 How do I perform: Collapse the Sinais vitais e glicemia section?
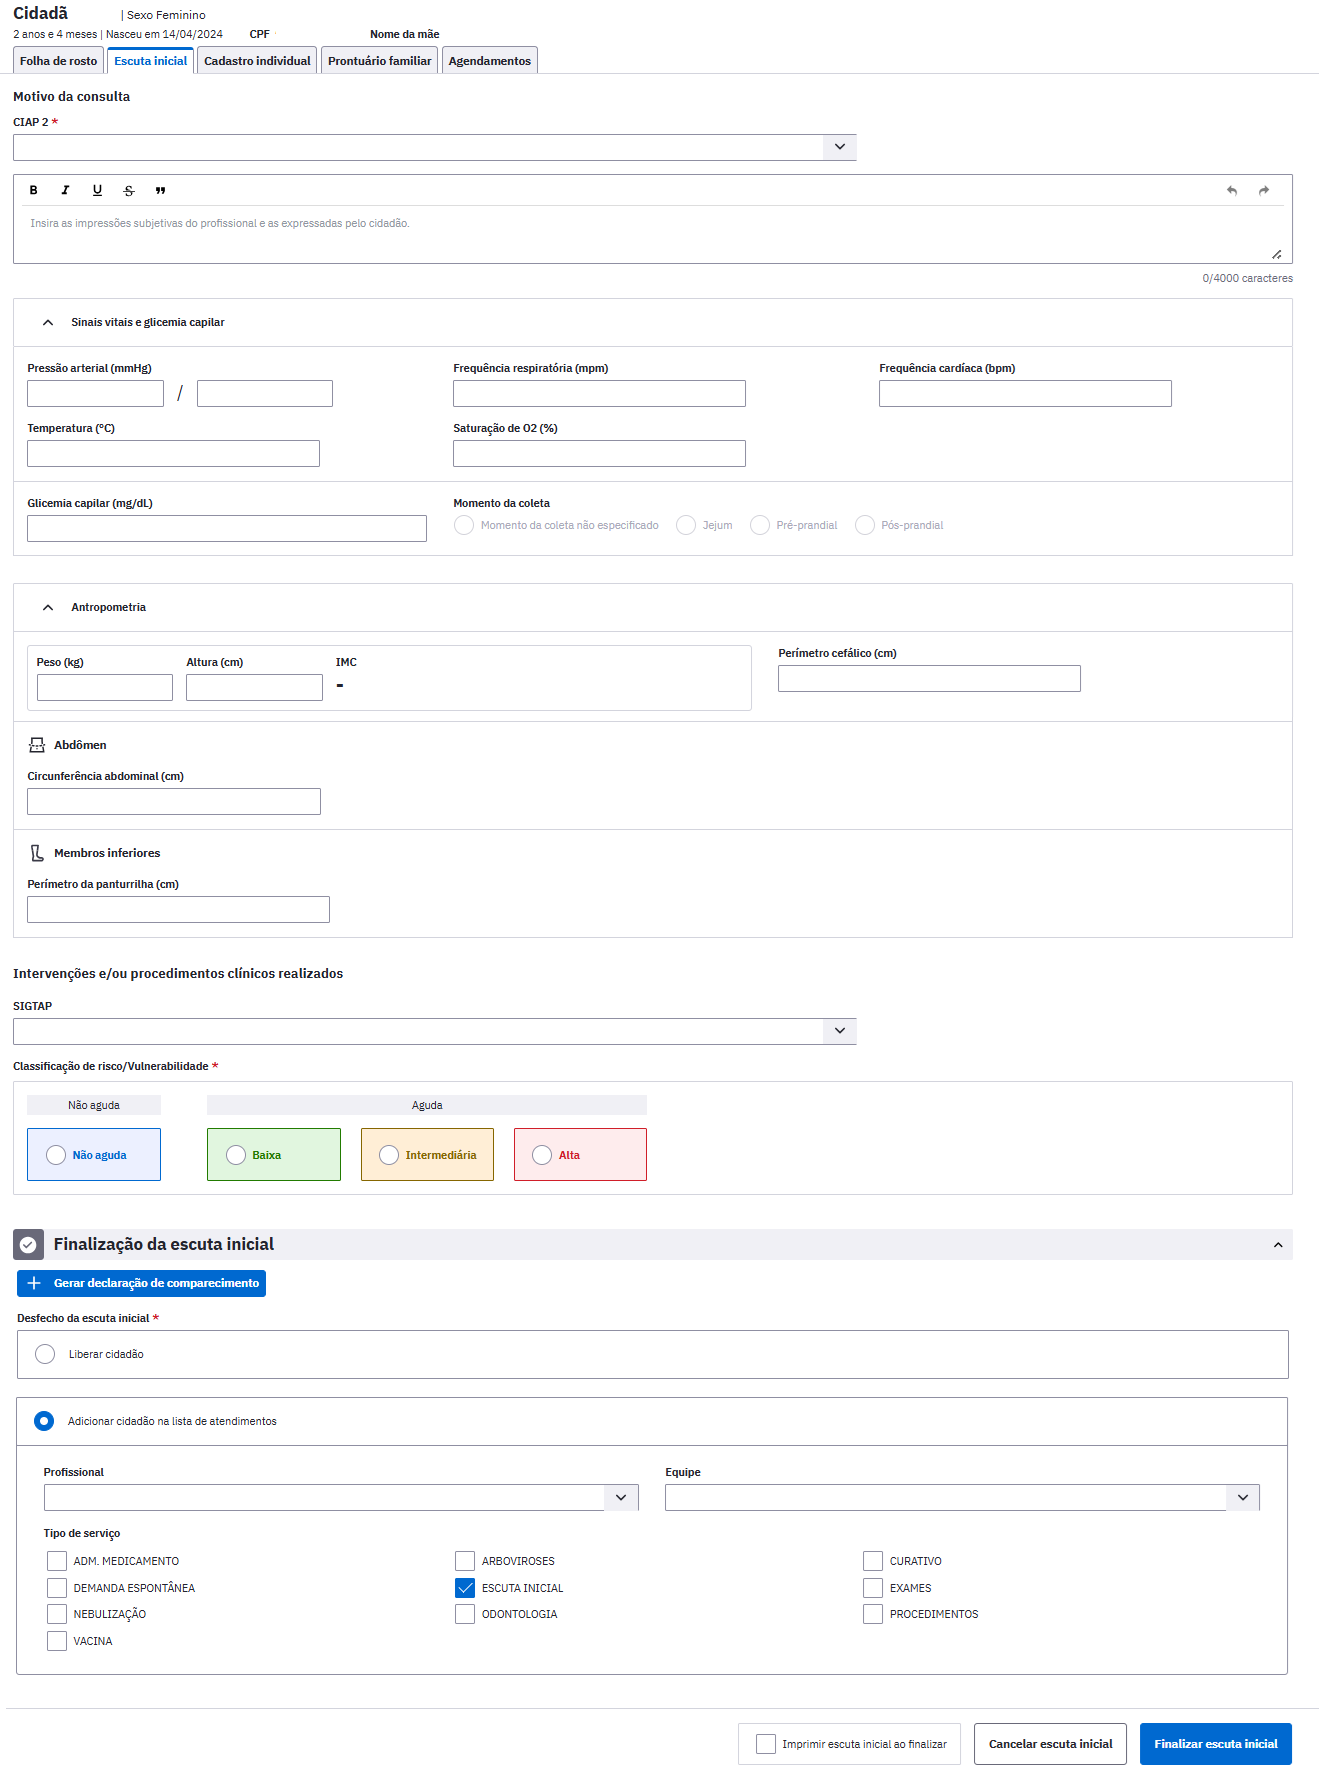[48, 323]
